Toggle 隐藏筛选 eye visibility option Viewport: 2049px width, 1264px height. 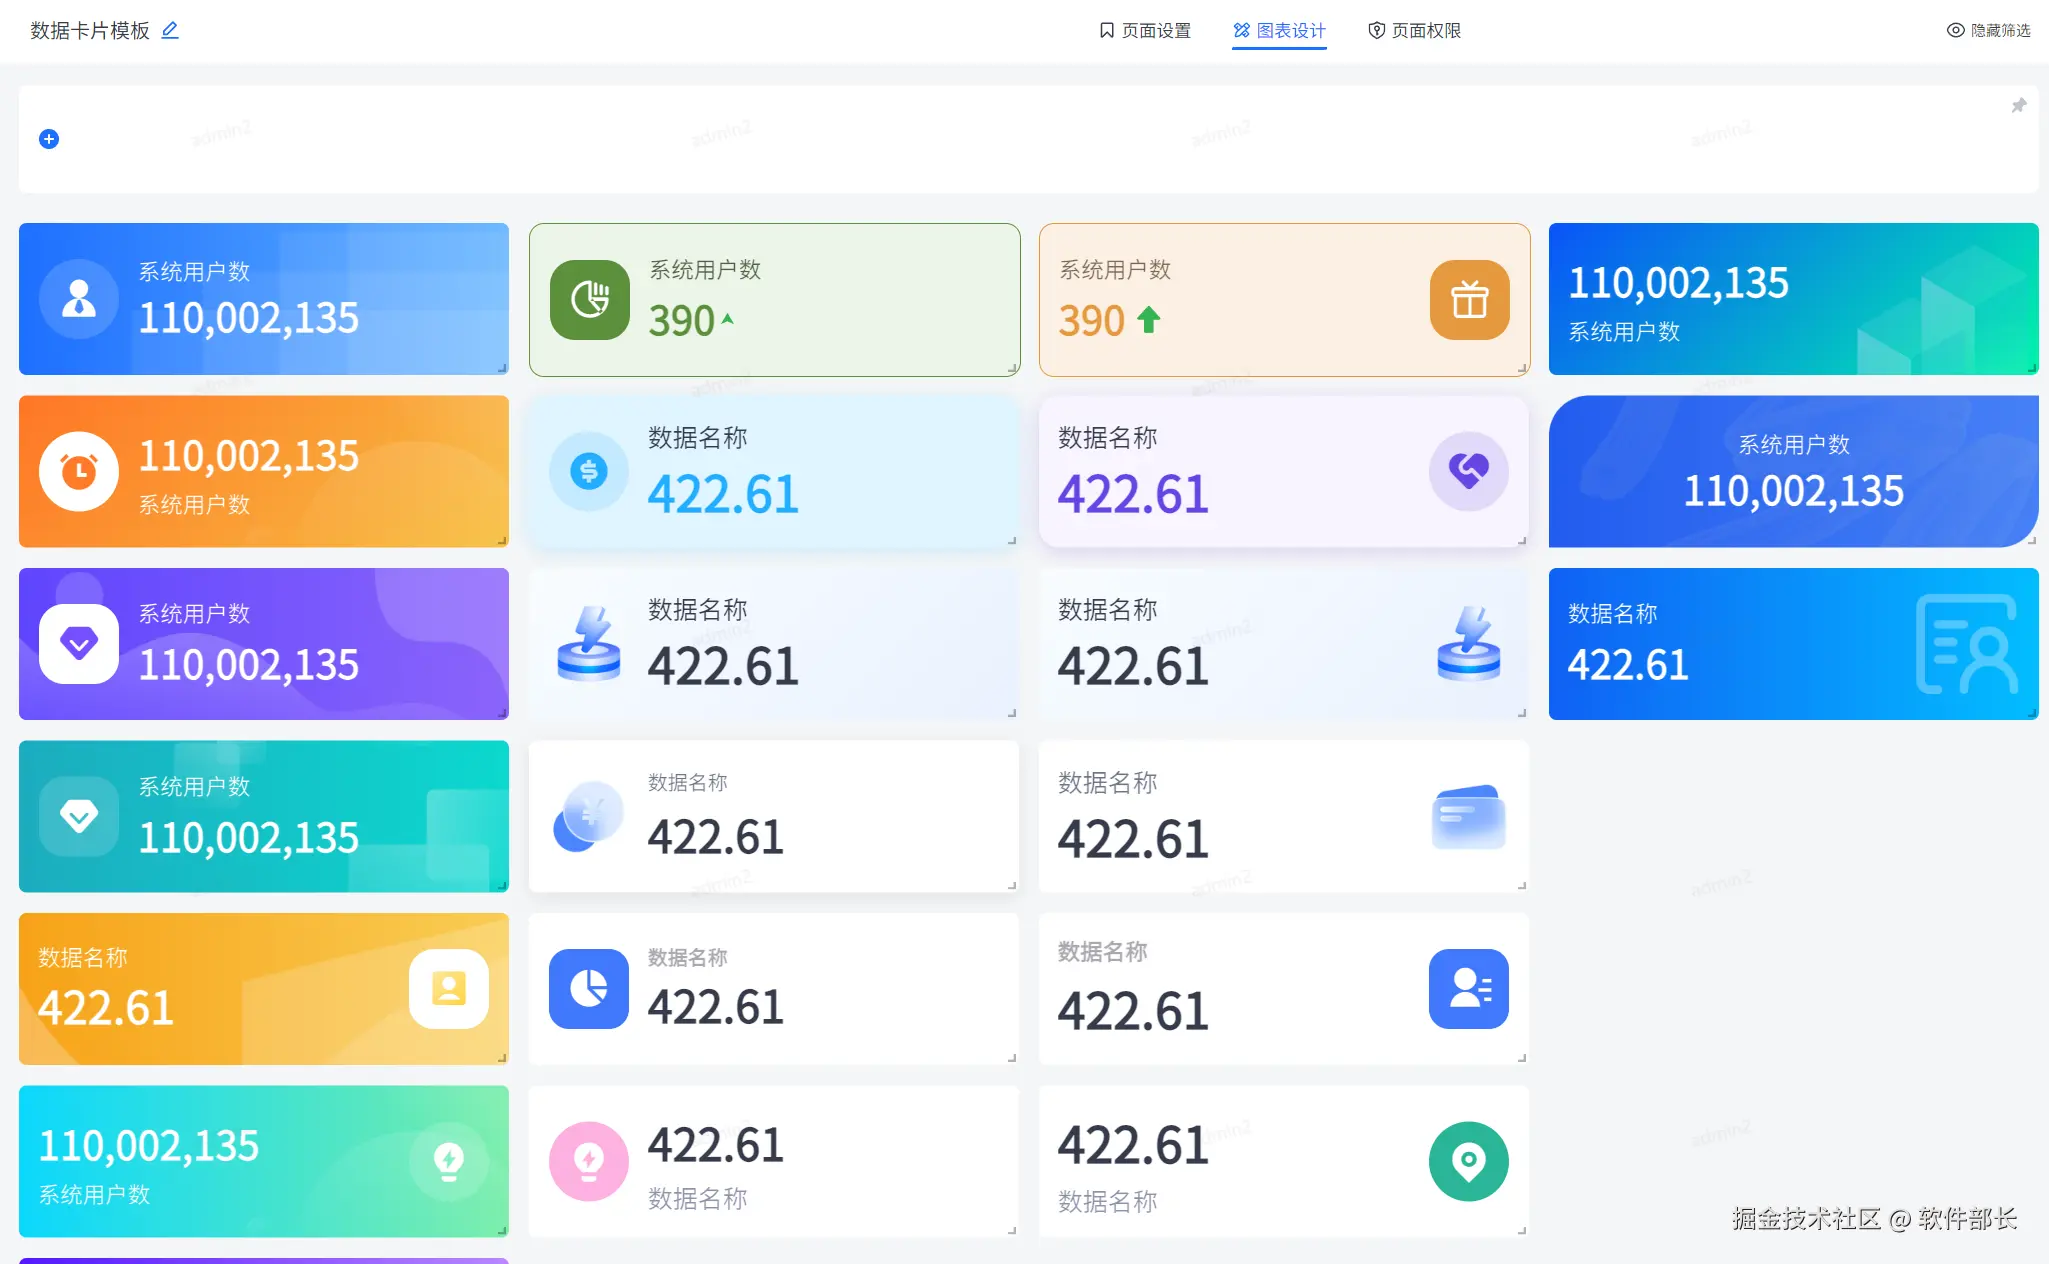(x=1988, y=30)
